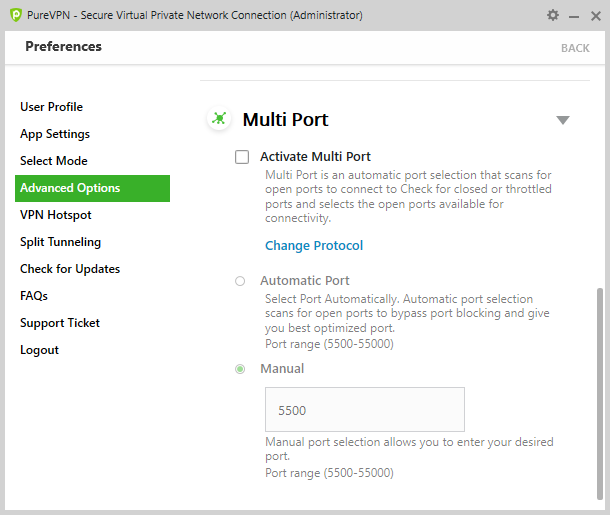
Task: Minimize the PureVPN window
Action: point(574,17)
